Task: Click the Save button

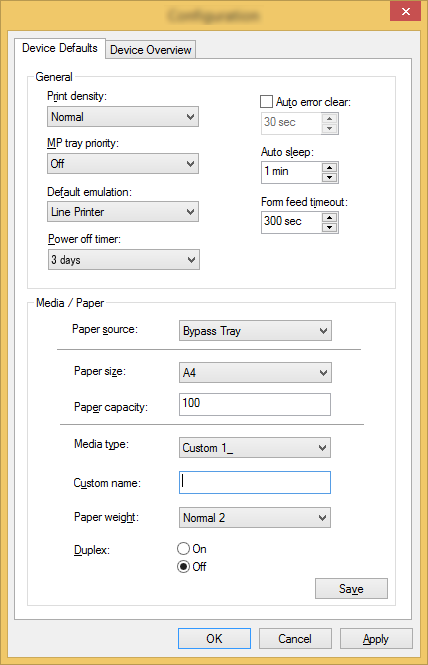Action: [351, 589]
